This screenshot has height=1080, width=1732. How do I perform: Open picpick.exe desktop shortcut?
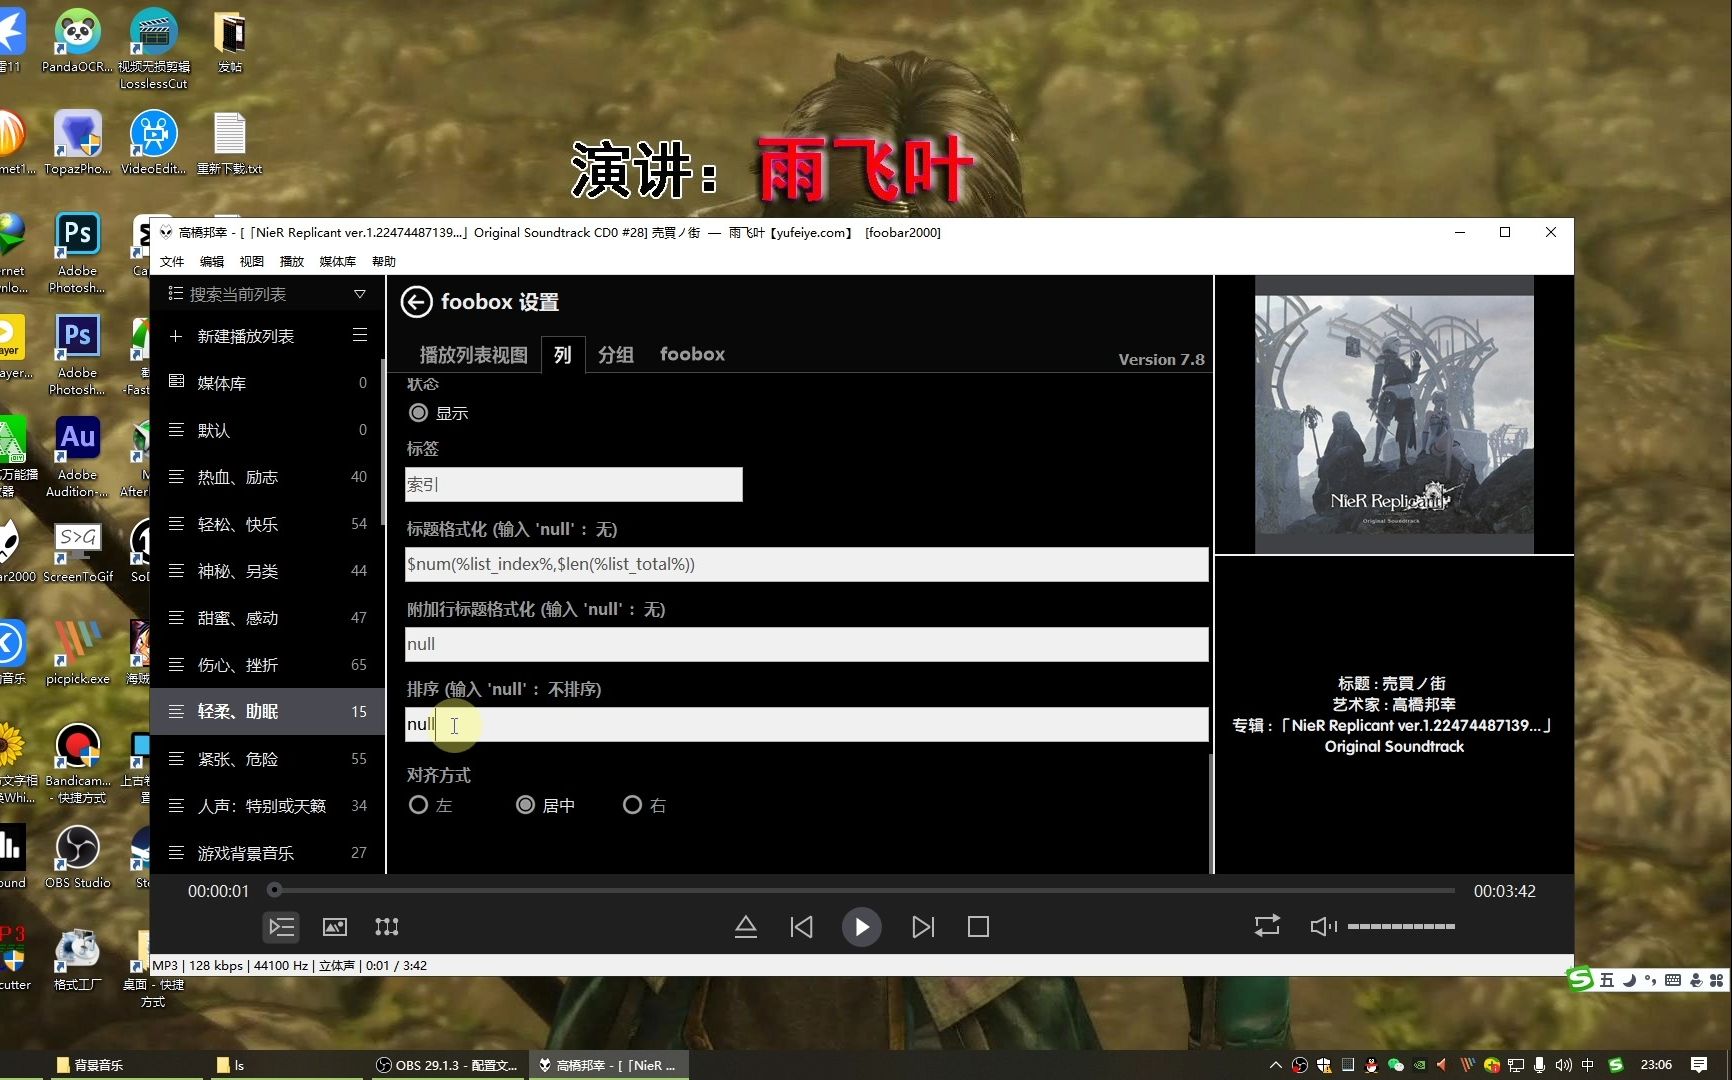tap(77, 653)
